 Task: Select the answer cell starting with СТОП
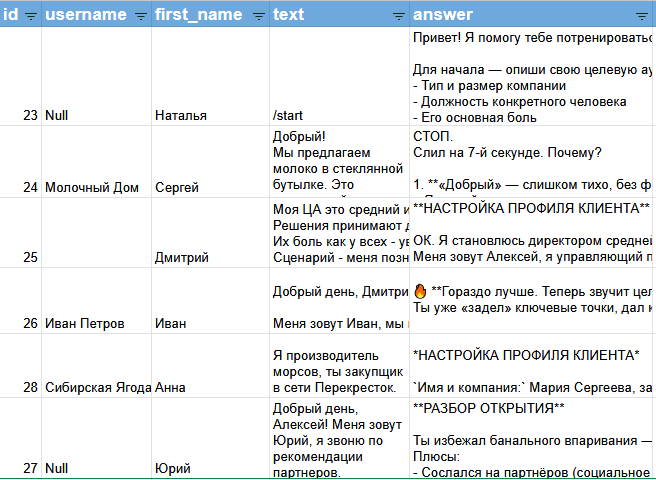[x=532, y=161]
